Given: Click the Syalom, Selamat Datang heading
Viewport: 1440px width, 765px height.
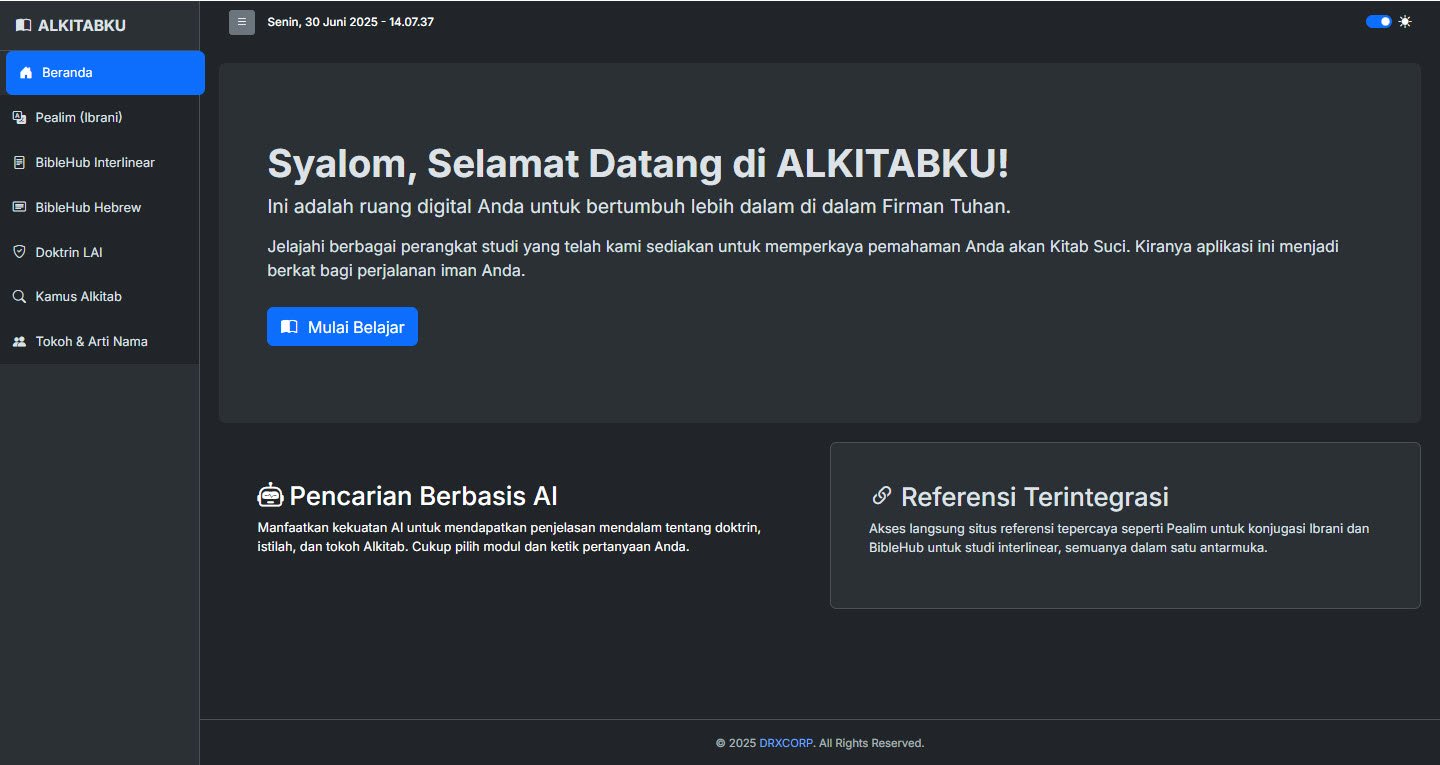Looking at the screenshot, I should 638,164.
